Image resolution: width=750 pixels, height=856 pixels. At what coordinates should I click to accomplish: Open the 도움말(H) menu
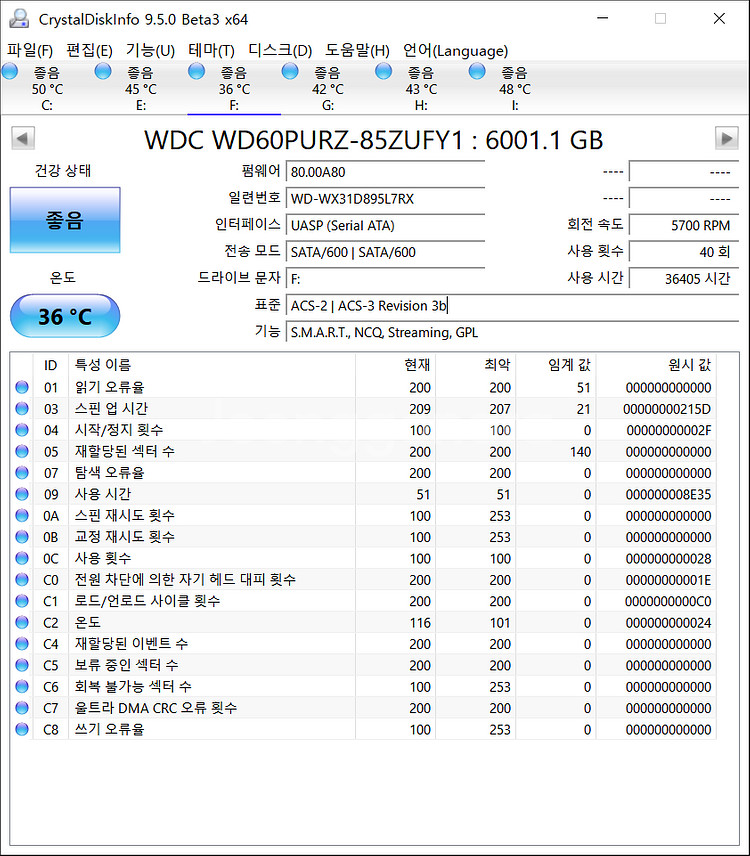point(358,51)
